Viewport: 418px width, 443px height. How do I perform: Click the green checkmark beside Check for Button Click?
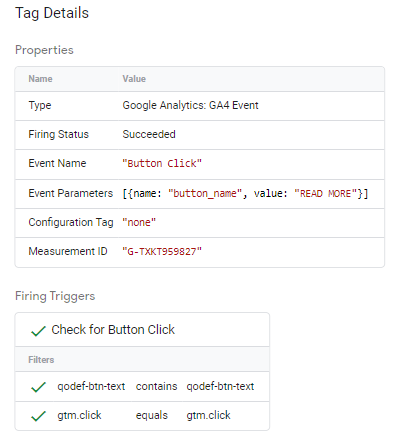point(38,331)
